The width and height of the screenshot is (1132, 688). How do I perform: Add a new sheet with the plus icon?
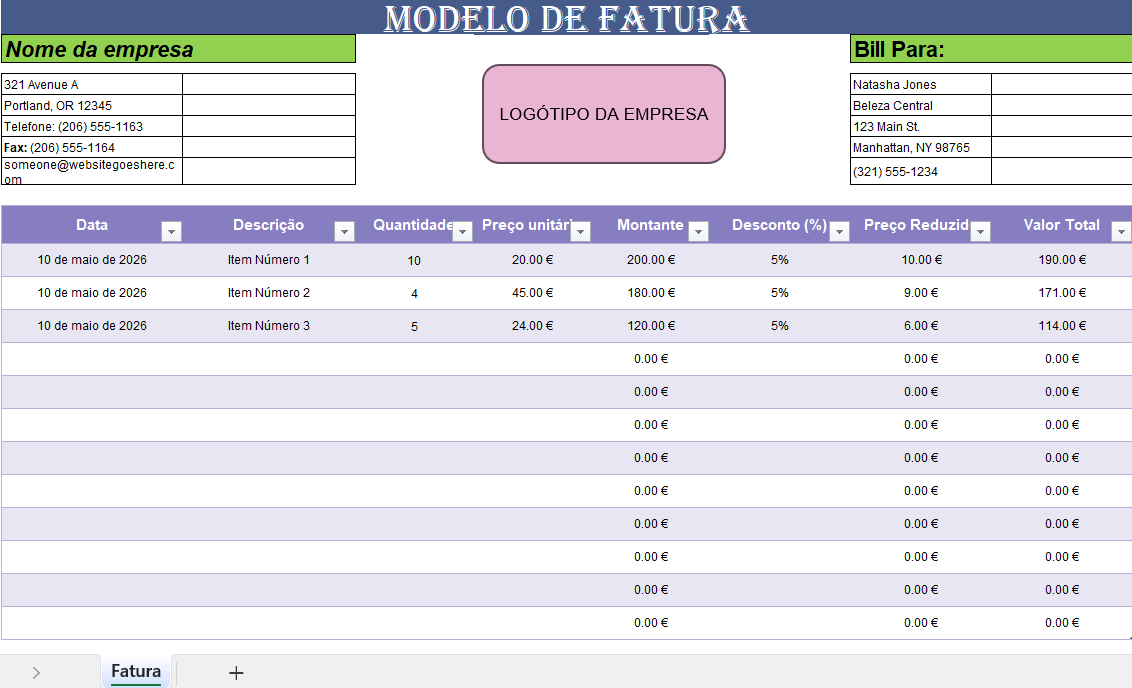click(236, 671)
